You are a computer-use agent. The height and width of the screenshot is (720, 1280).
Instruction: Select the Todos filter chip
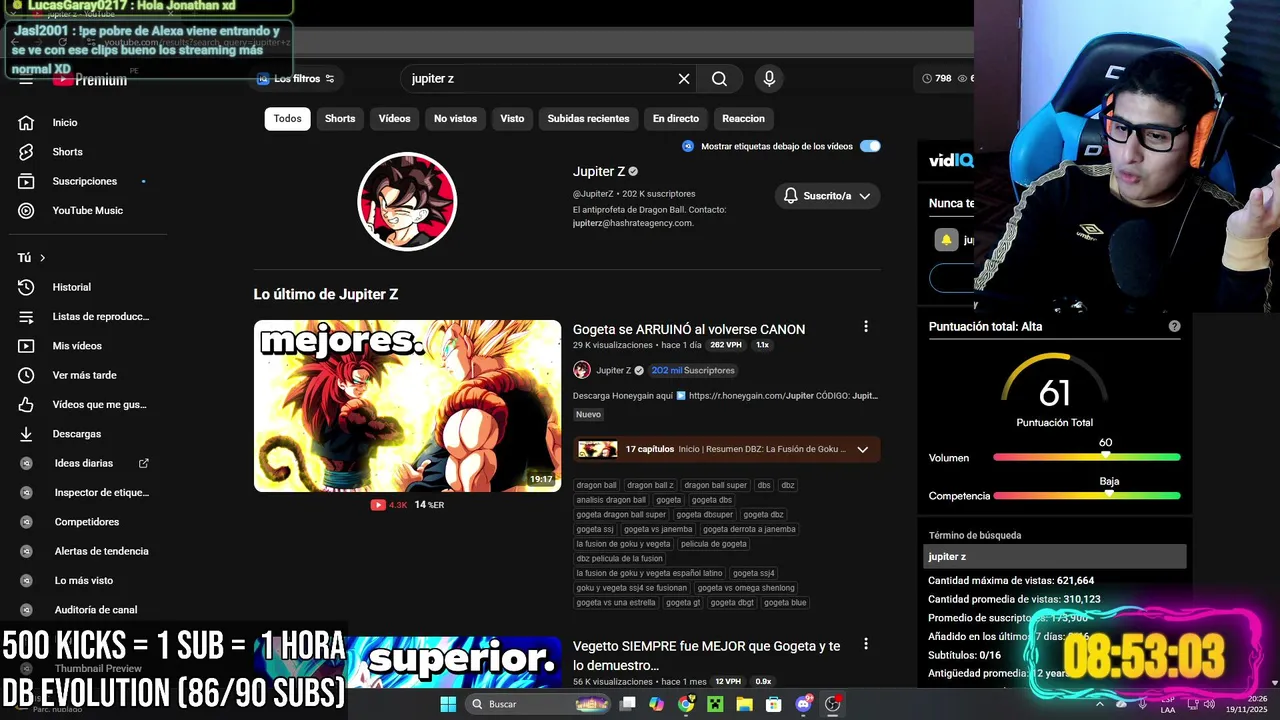(x=287, y=119)
